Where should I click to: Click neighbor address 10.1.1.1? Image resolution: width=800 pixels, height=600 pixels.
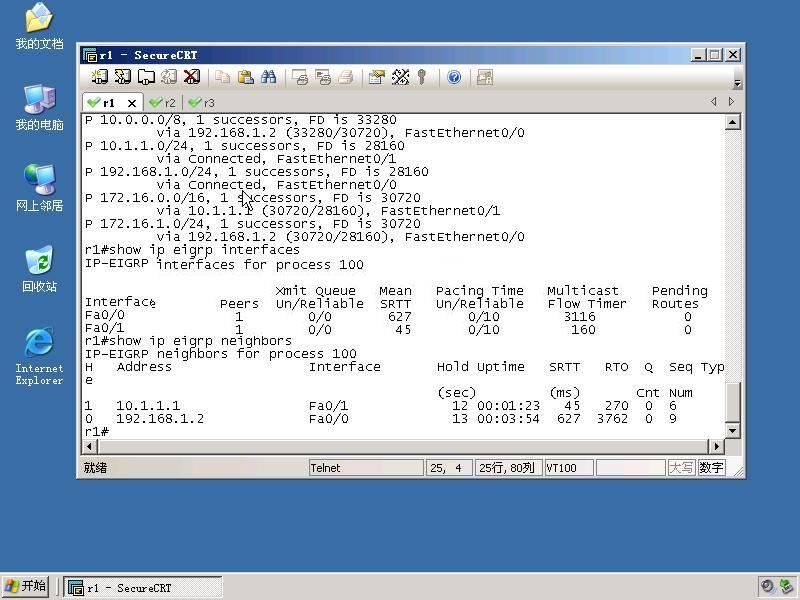[x=148, y=406]
